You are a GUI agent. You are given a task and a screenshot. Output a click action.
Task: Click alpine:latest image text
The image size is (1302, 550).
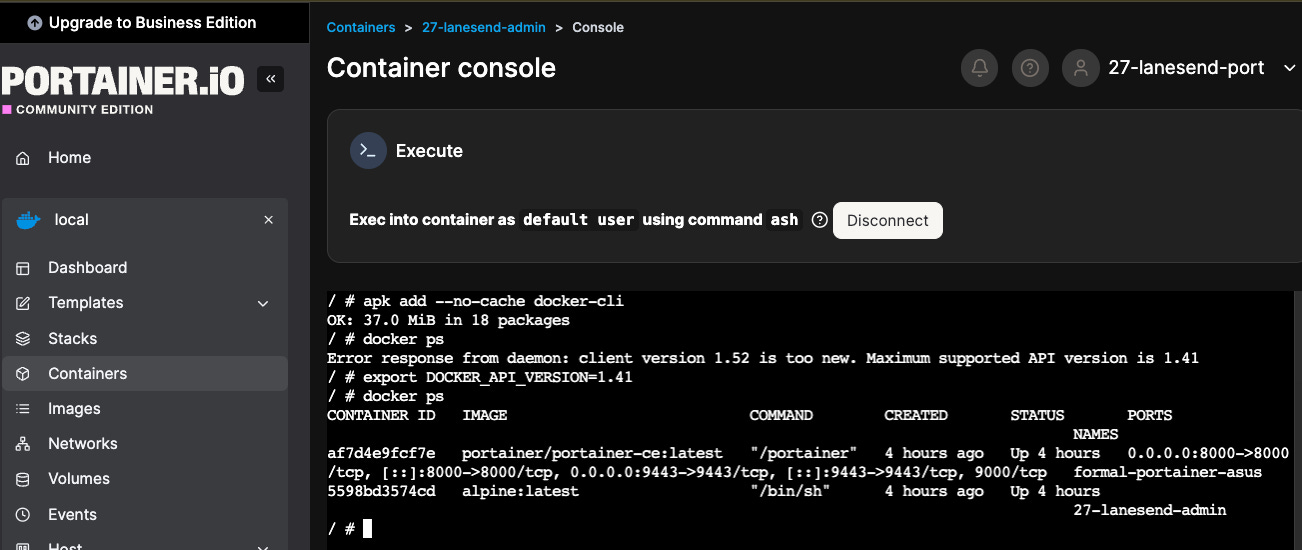tap(520, 491)
